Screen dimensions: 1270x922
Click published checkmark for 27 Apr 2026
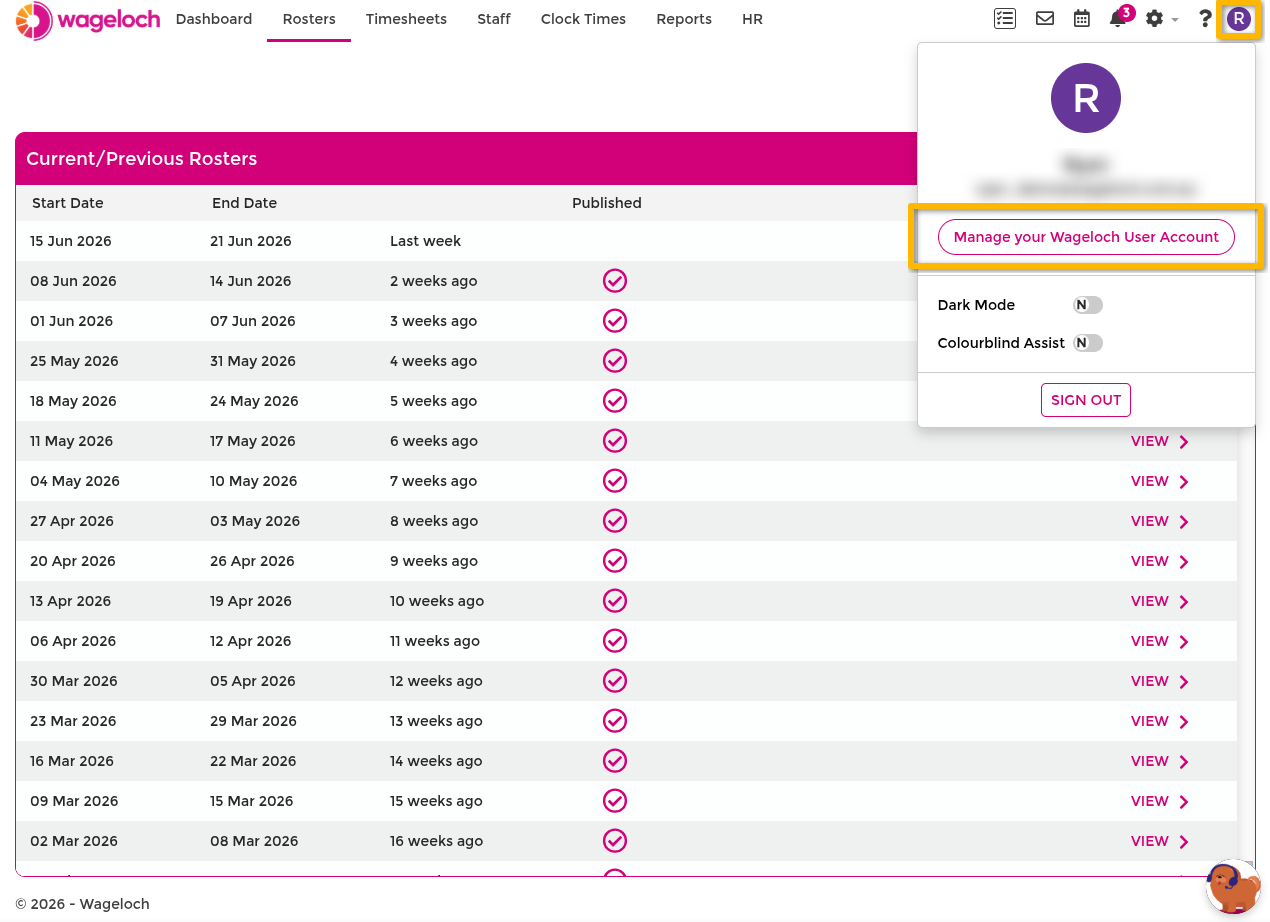pyautogui.click(x=615, y=521)
